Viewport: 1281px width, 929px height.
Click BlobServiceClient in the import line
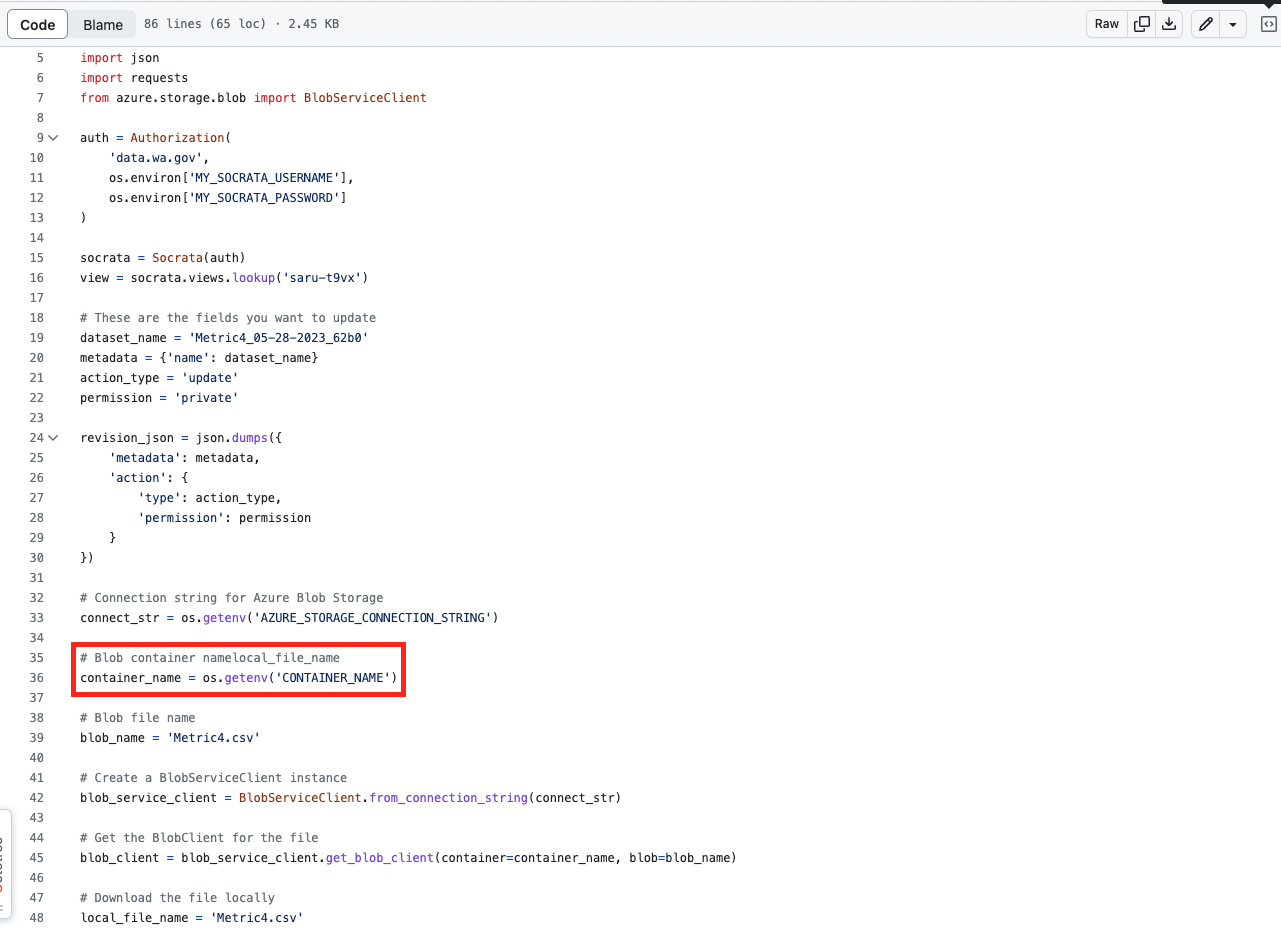365,98
